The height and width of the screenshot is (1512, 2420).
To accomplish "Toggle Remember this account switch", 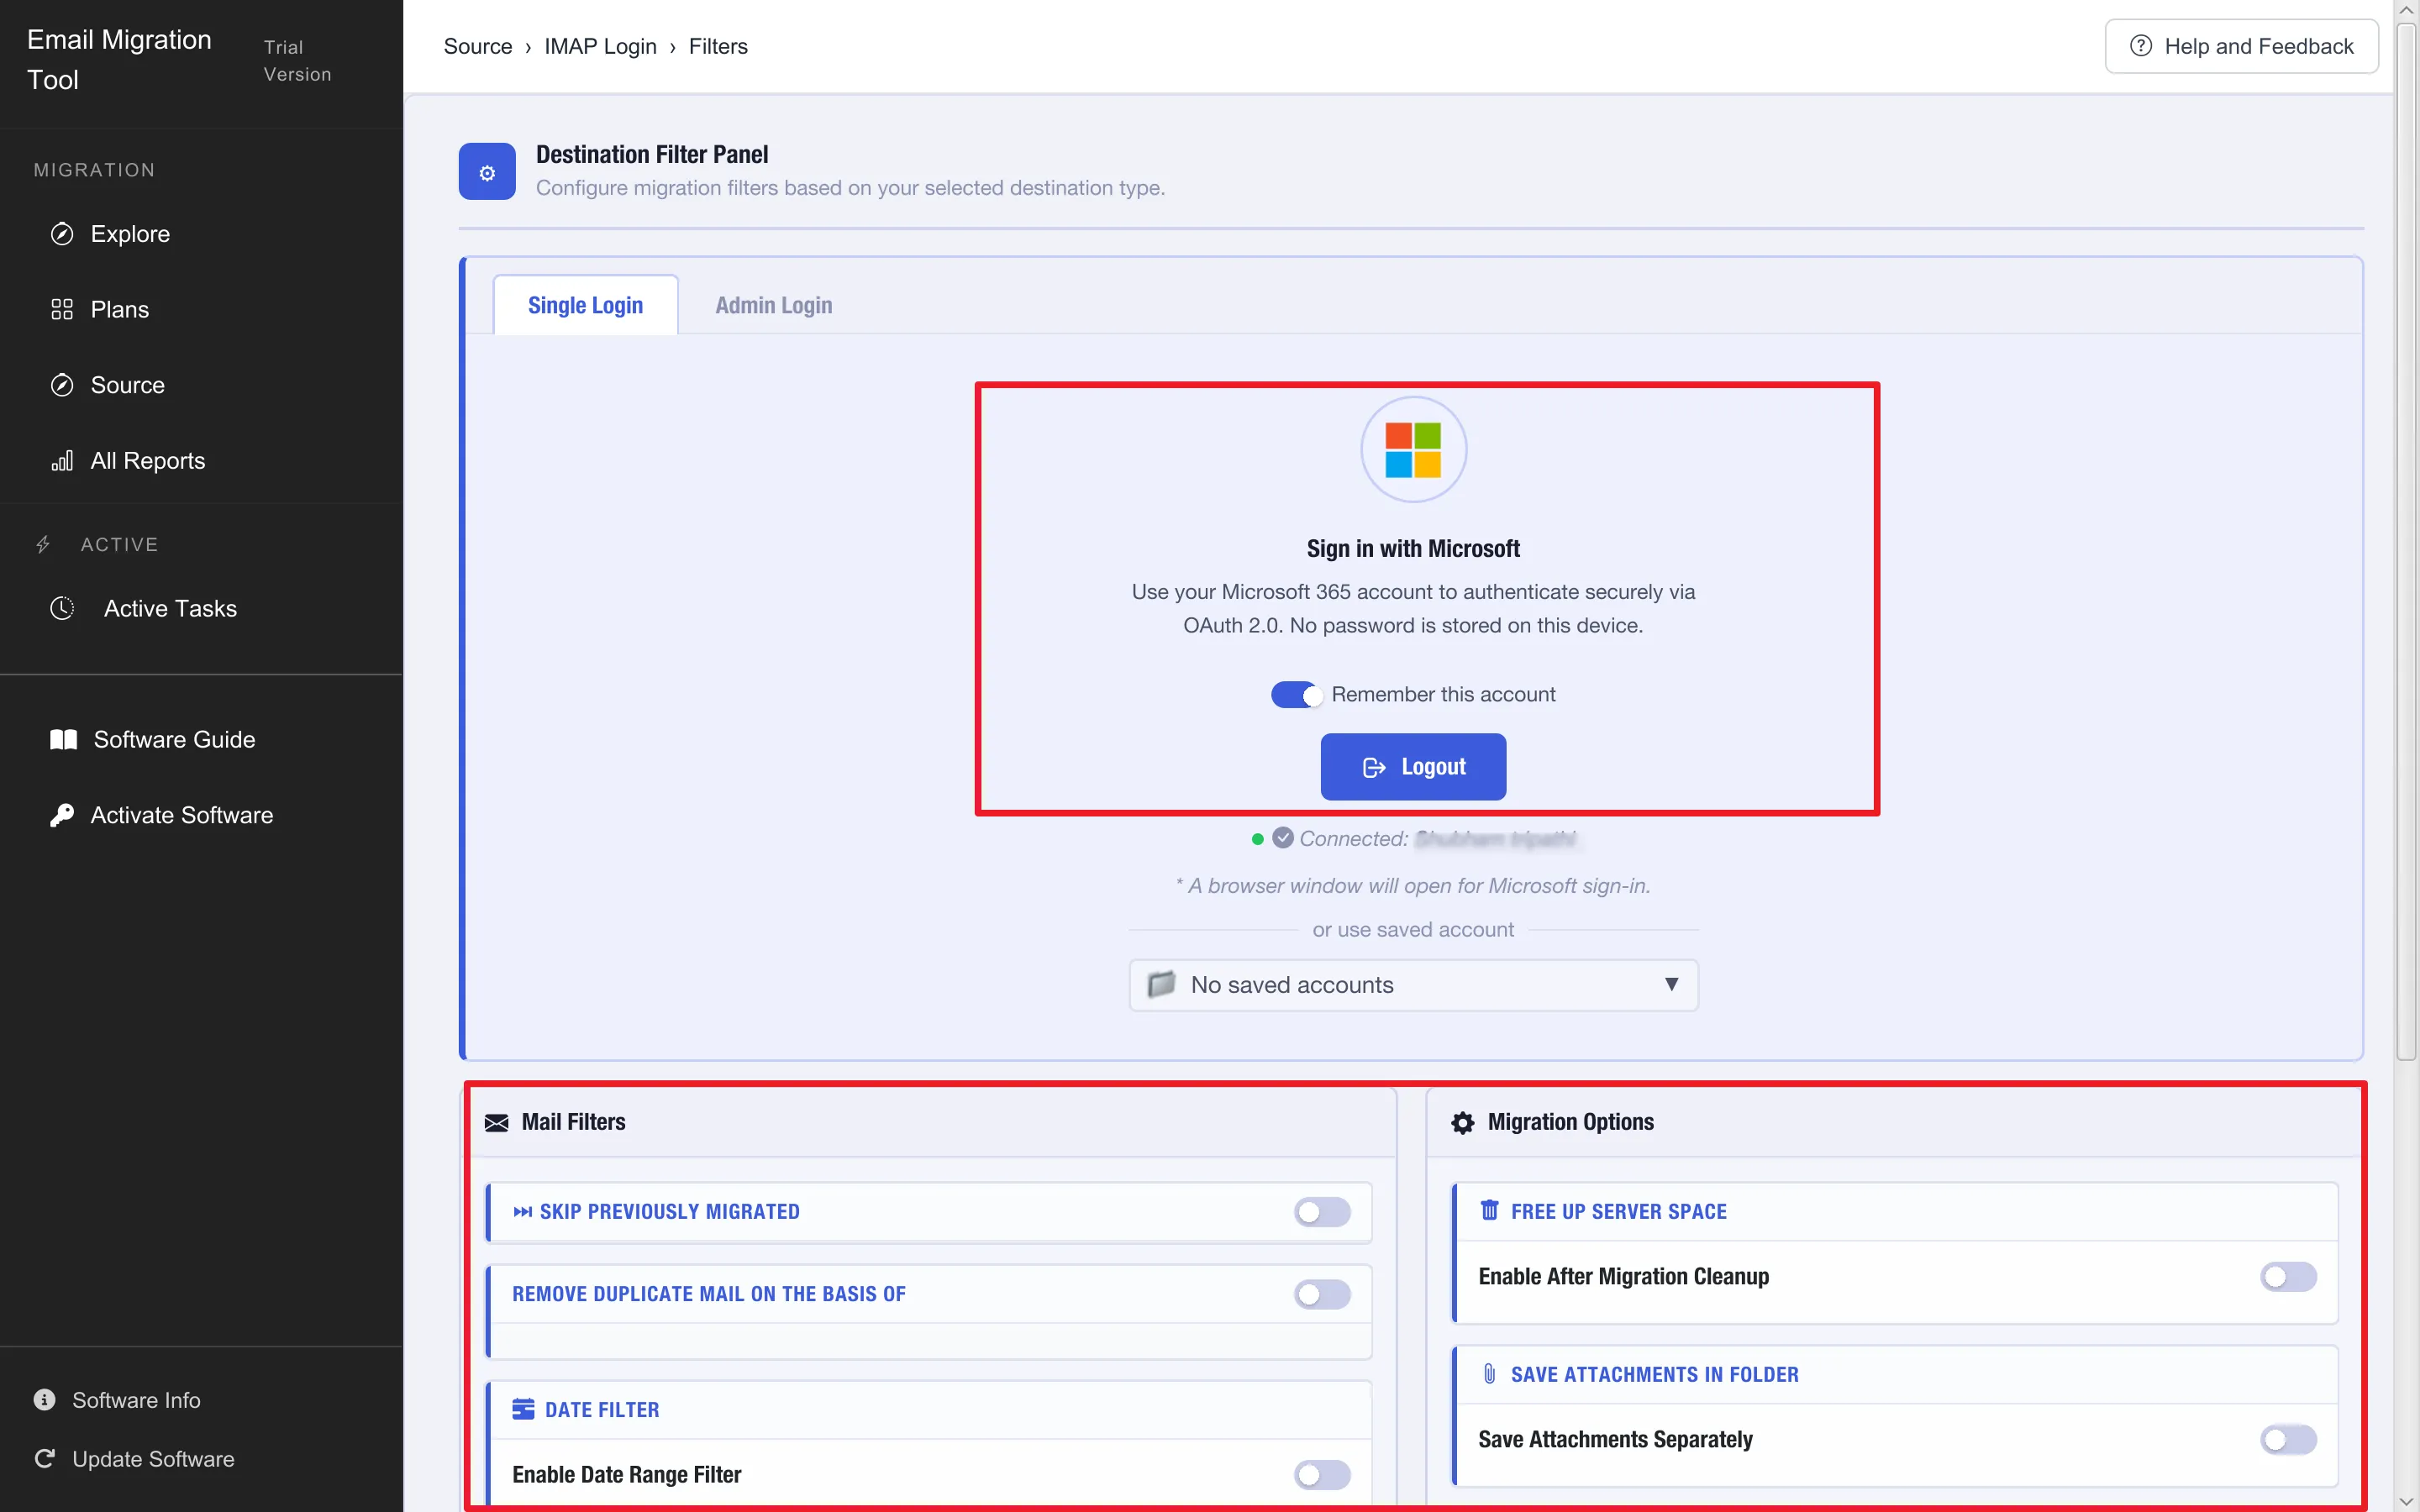I will (x=1296, y=694).
